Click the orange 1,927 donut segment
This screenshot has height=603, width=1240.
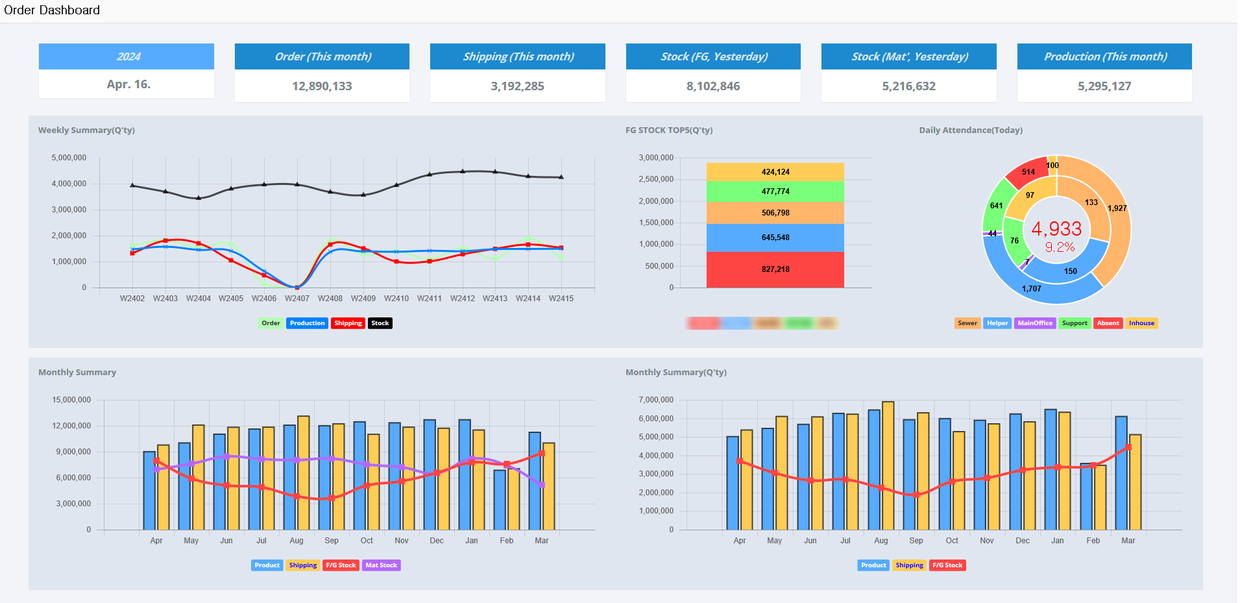[x=1119, y=210]
